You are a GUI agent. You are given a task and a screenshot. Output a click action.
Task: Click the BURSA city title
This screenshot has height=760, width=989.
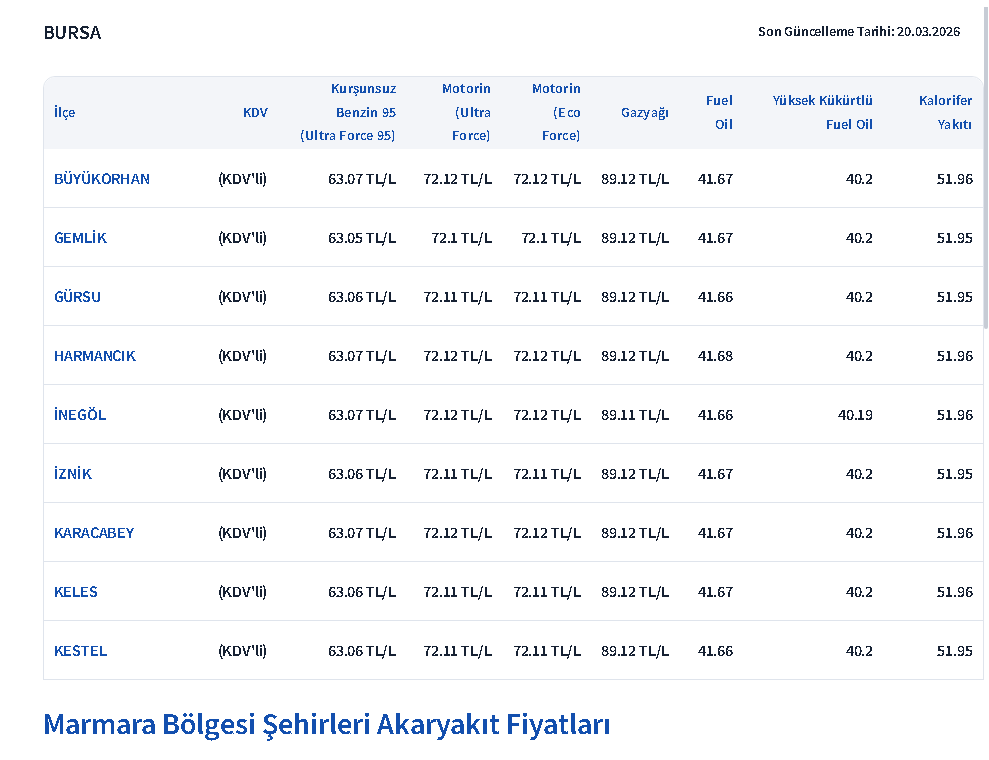pos(71,32)
